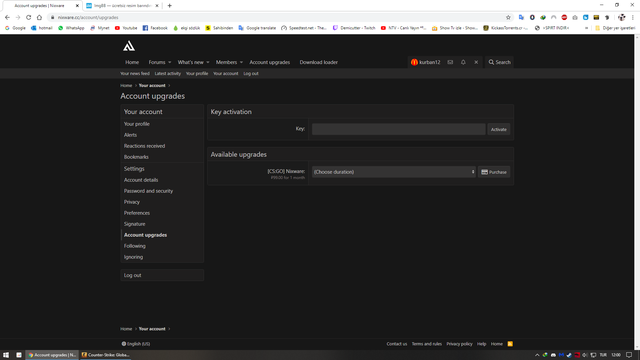Viewport: 640px width, 360px height.
Task: Open Latest activity in sub-navigation
Action: [x=167, y=74]
